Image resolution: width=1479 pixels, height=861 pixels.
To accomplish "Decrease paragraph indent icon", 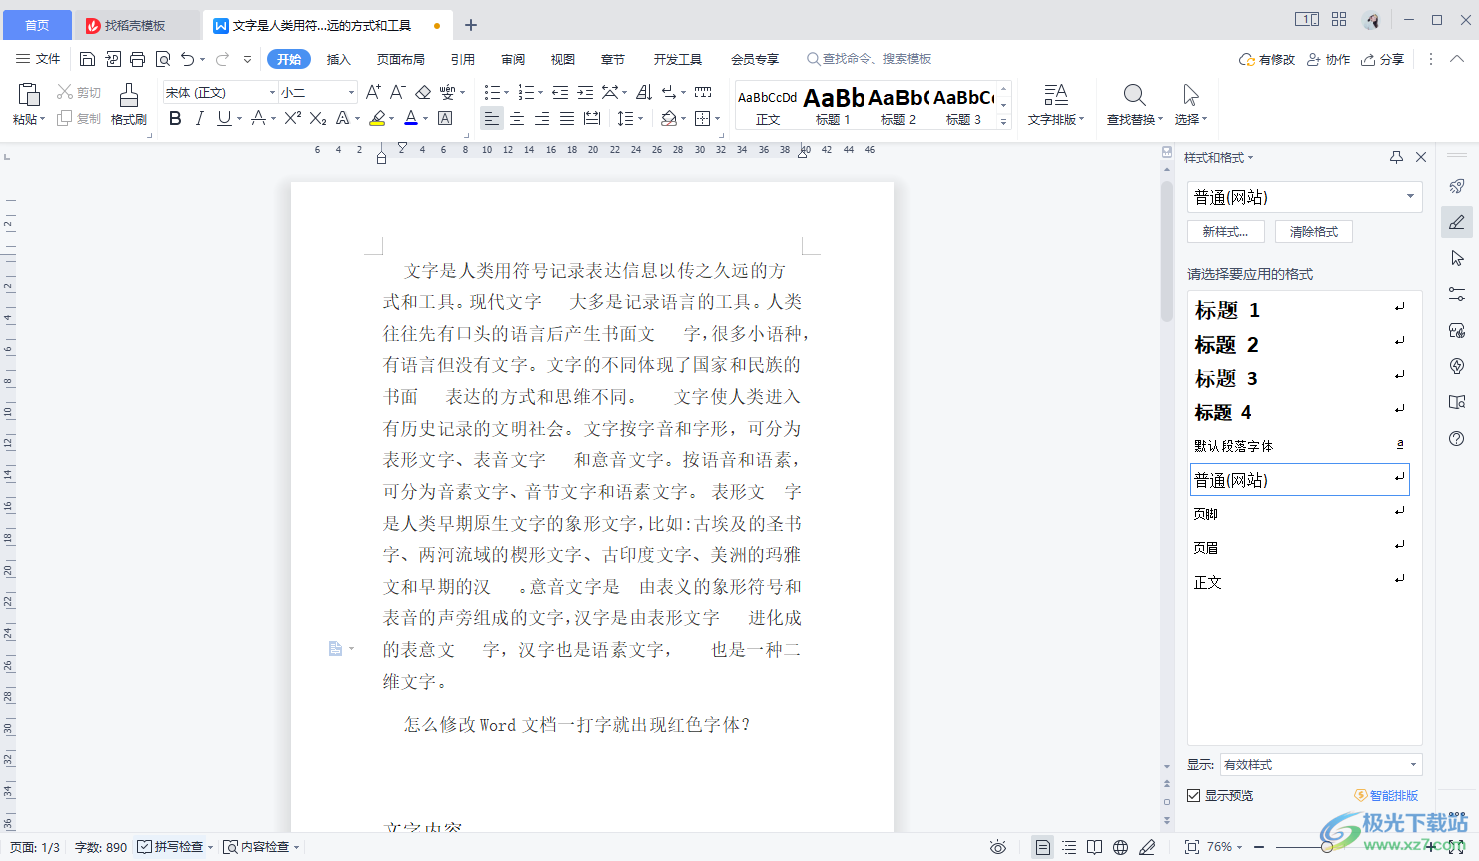I will pyautogui.click(x=560, y=92).
